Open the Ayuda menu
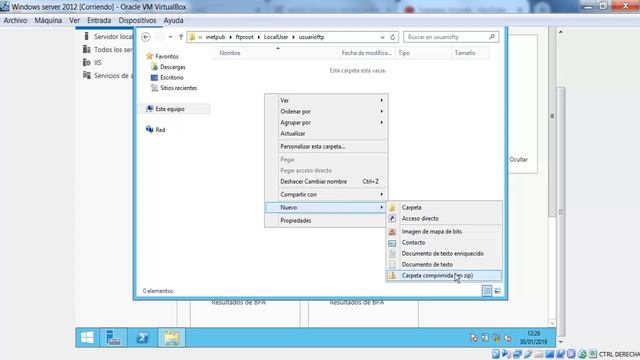 coord(173,20)
